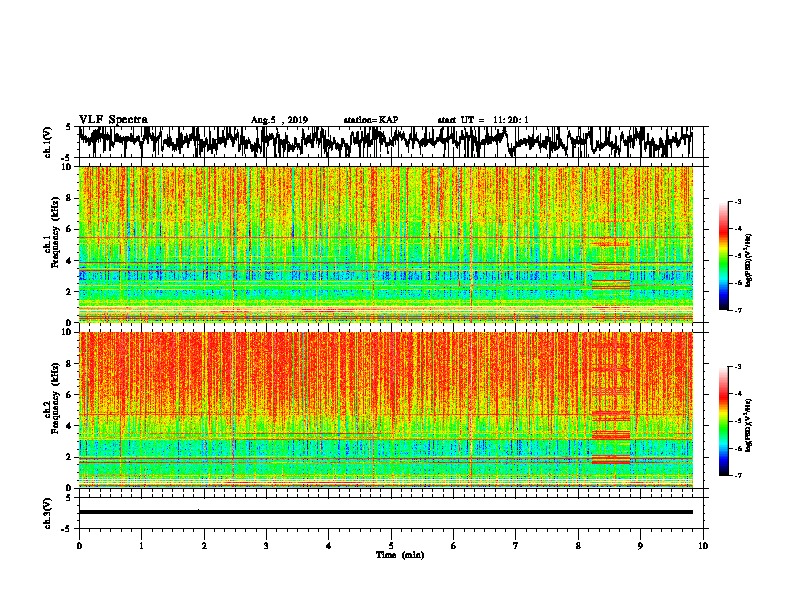Click the 'ch.1(V)' axis label at top
The height and width of the screenshot is (612, 792).
pyautogui.click(x=48, y=142)
